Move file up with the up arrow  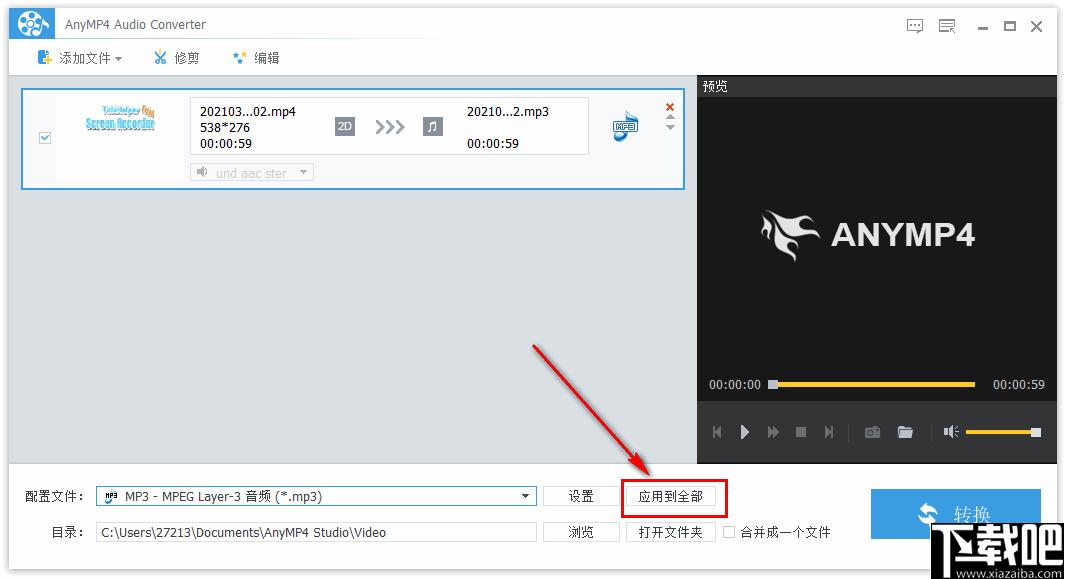670,117
